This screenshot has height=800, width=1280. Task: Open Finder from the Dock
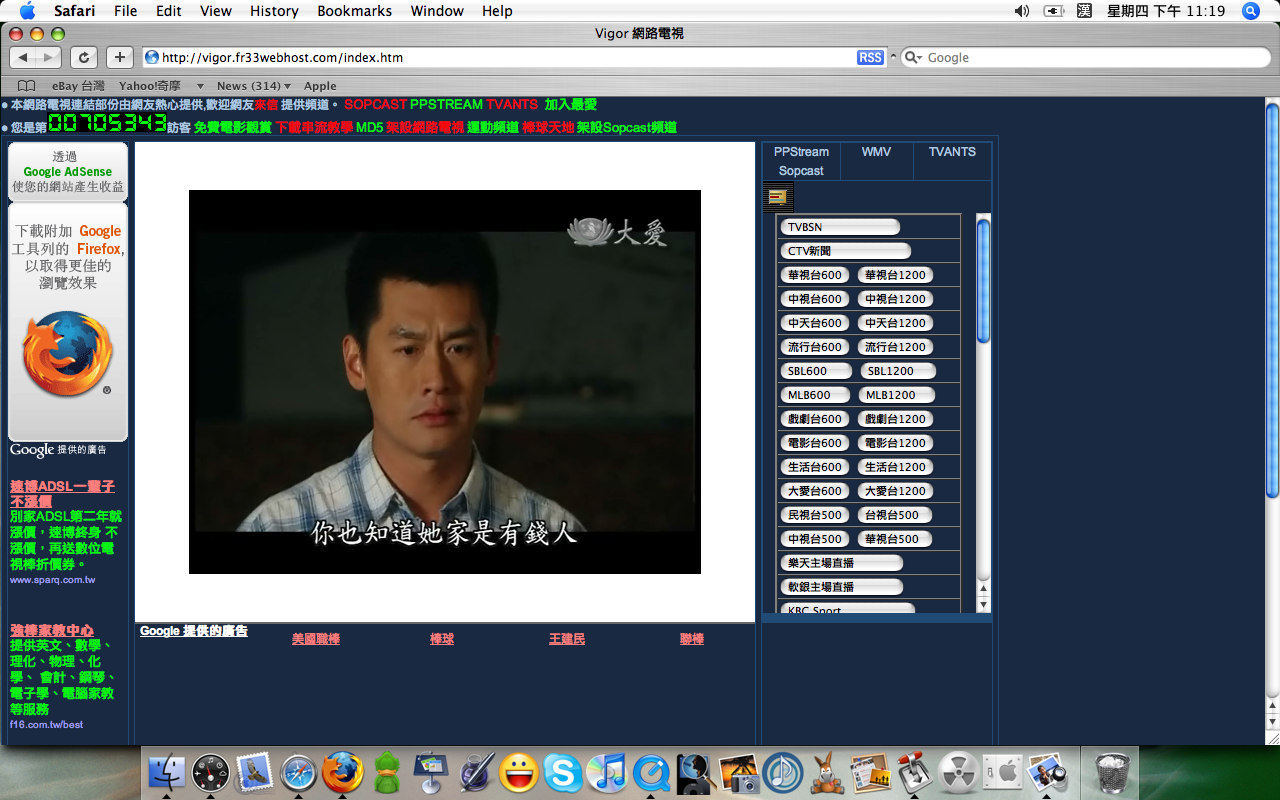click(167, 773)
